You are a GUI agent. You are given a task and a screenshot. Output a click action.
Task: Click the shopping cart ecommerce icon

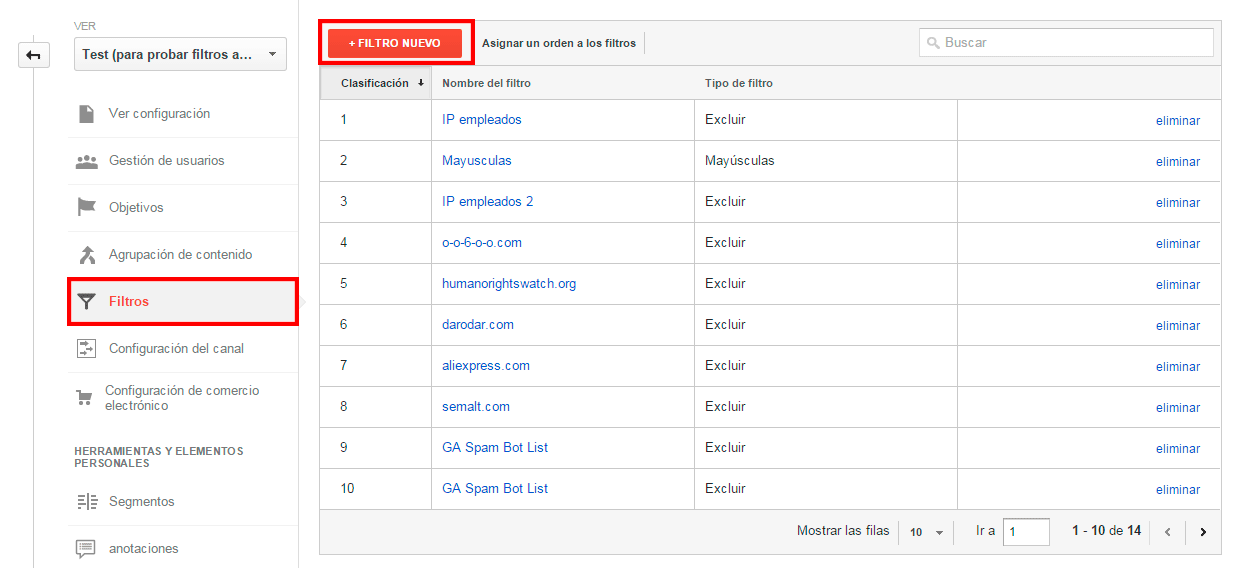(x=86, y=398)
